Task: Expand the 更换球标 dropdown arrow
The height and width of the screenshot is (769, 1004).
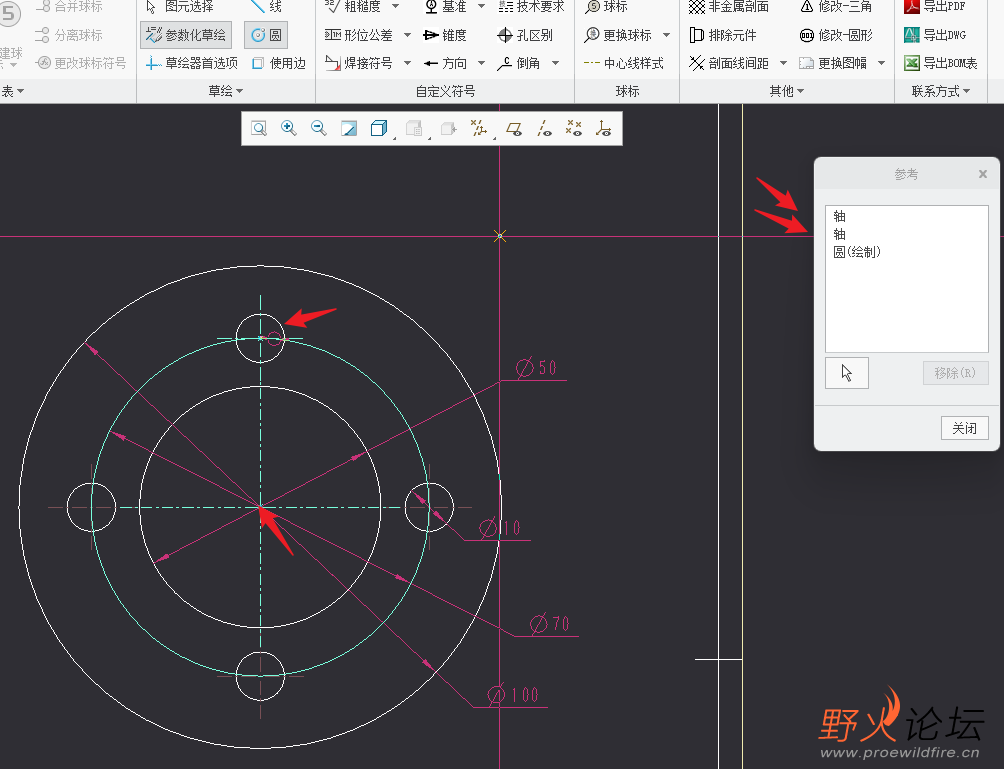Action: coord(667,35)
